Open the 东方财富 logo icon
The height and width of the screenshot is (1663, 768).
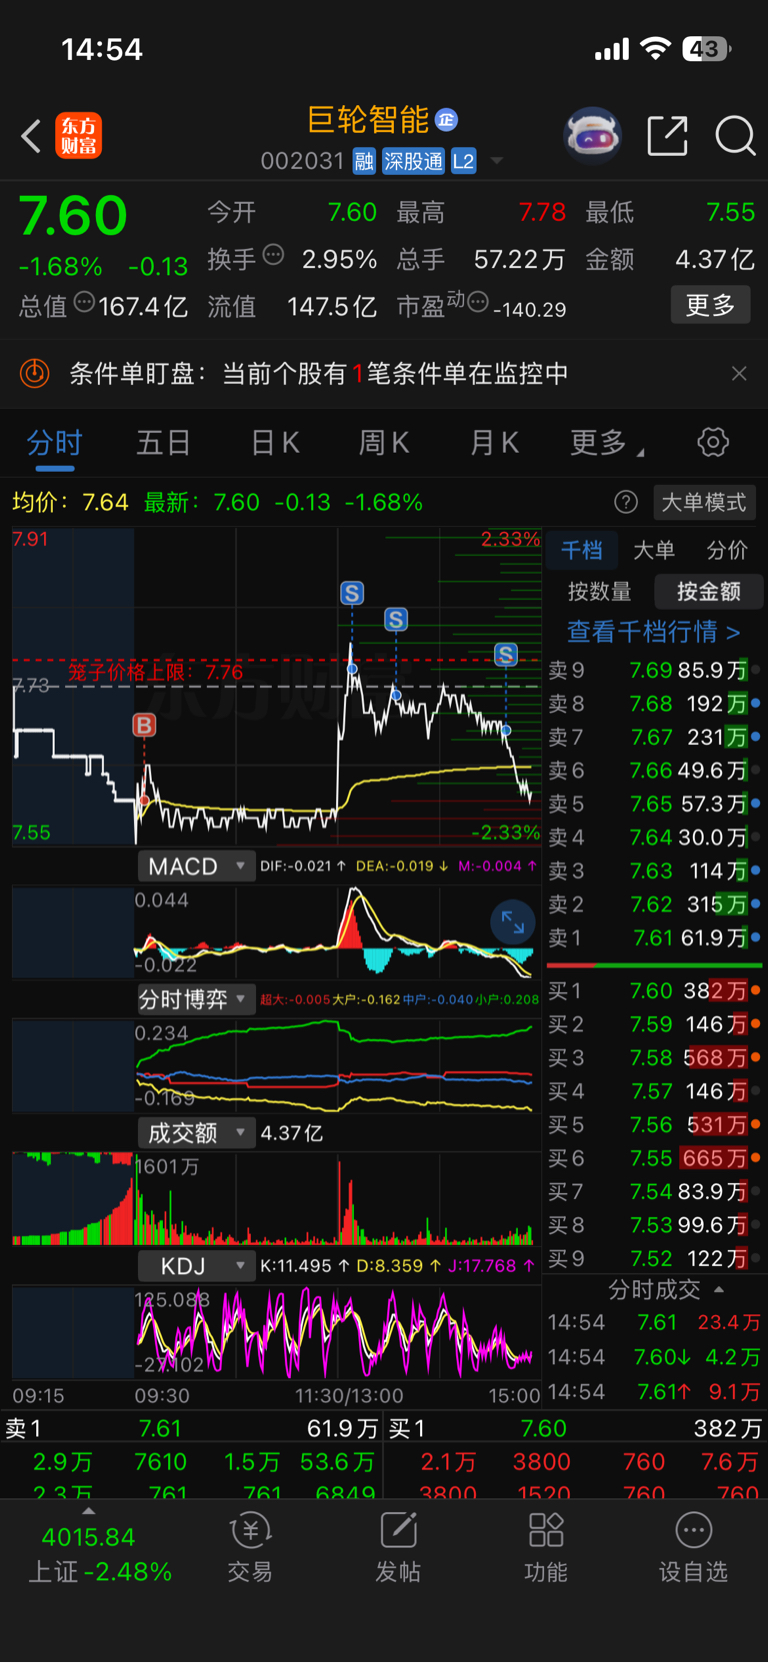coord(78,136)
